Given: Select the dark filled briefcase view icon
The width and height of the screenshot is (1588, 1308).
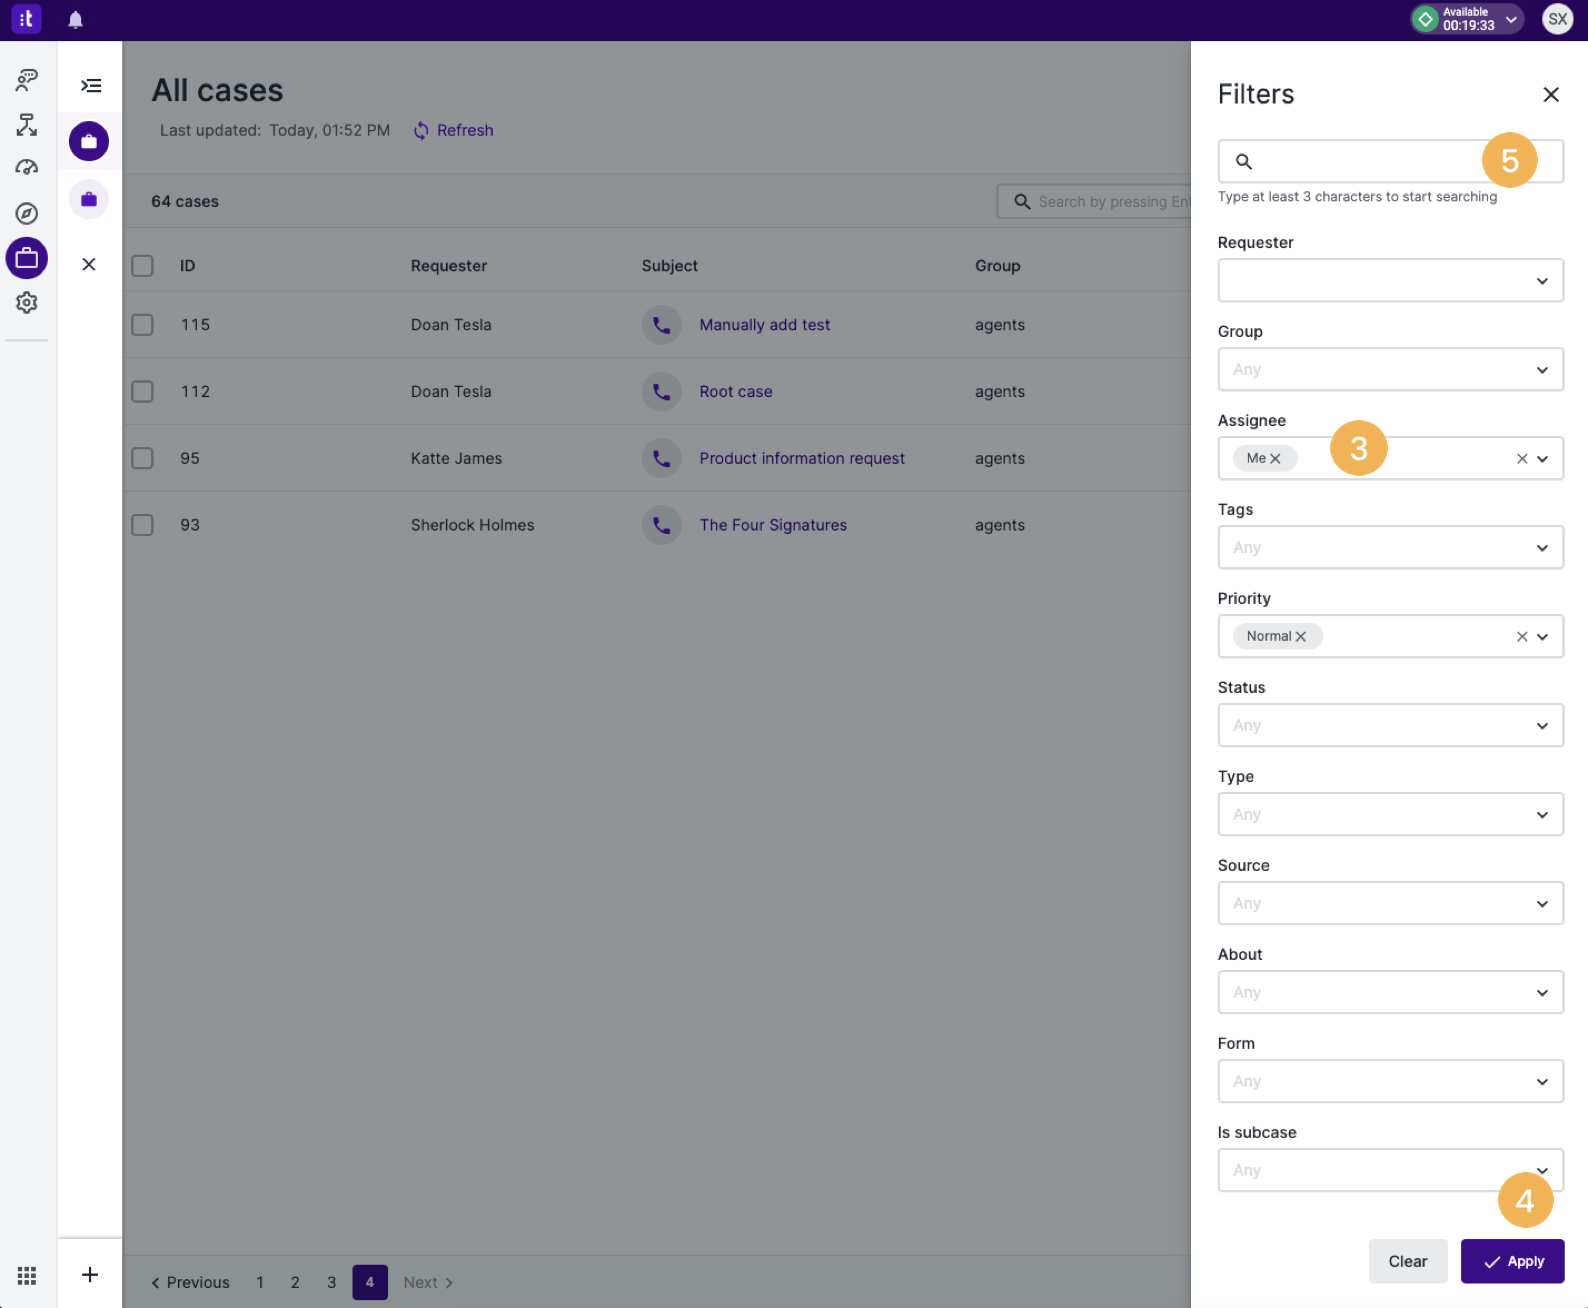Looking at the screenshot, I should [89, 141].
